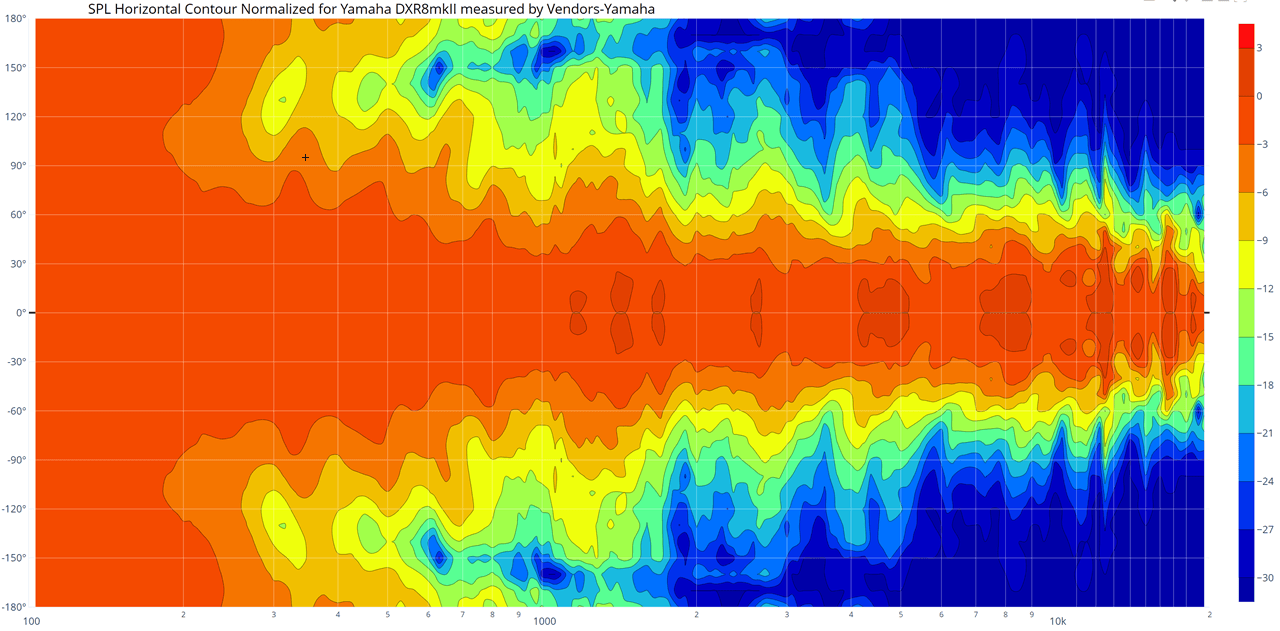The height and width of the screenshot is (631, 1280).
Task: Select the 150° vertical axis label
Action: [x=17, y=68]
